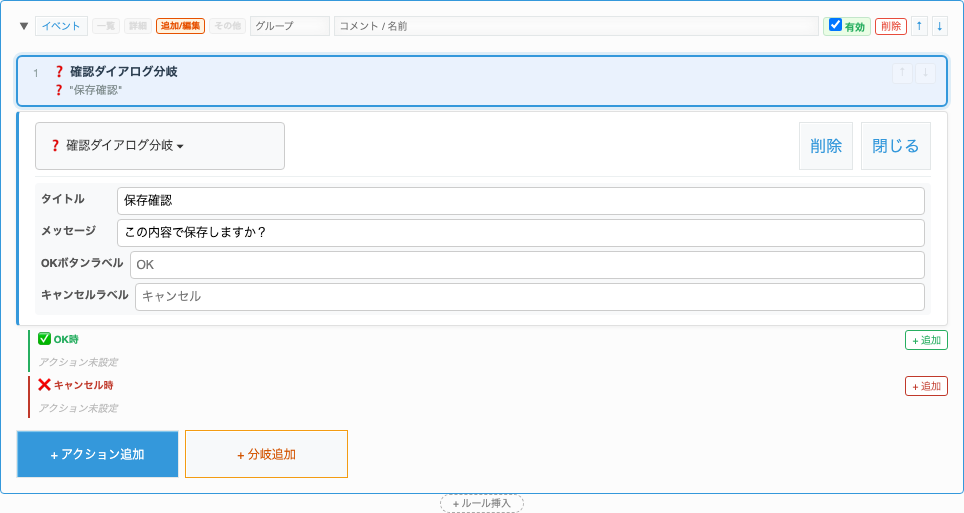The image size is (964, 513).
Task: Click the コメント / 名前 input field
Action: coord(576,26)
